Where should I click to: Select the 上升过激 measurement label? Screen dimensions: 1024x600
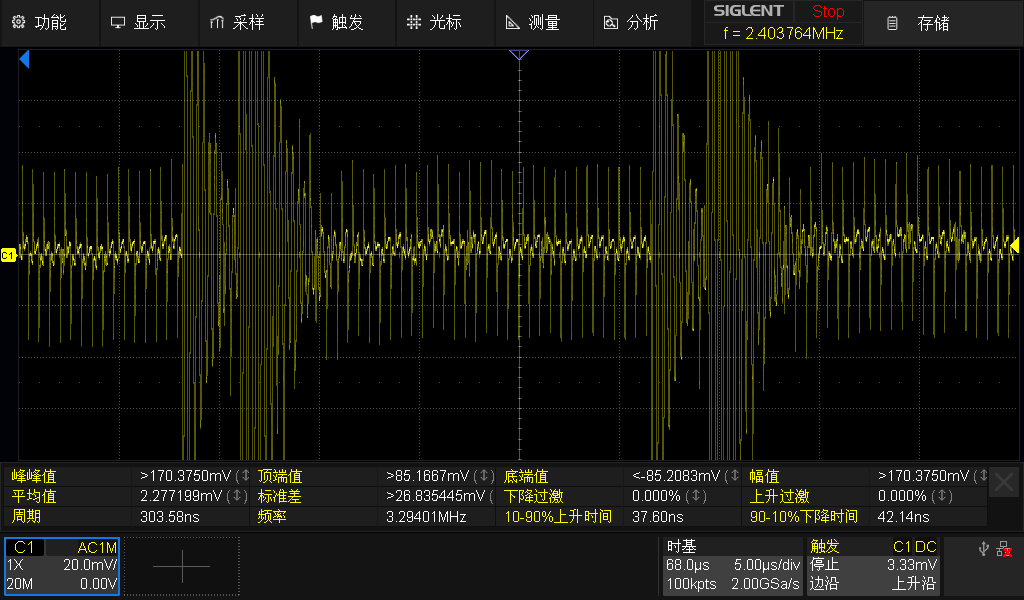point(779,496)
